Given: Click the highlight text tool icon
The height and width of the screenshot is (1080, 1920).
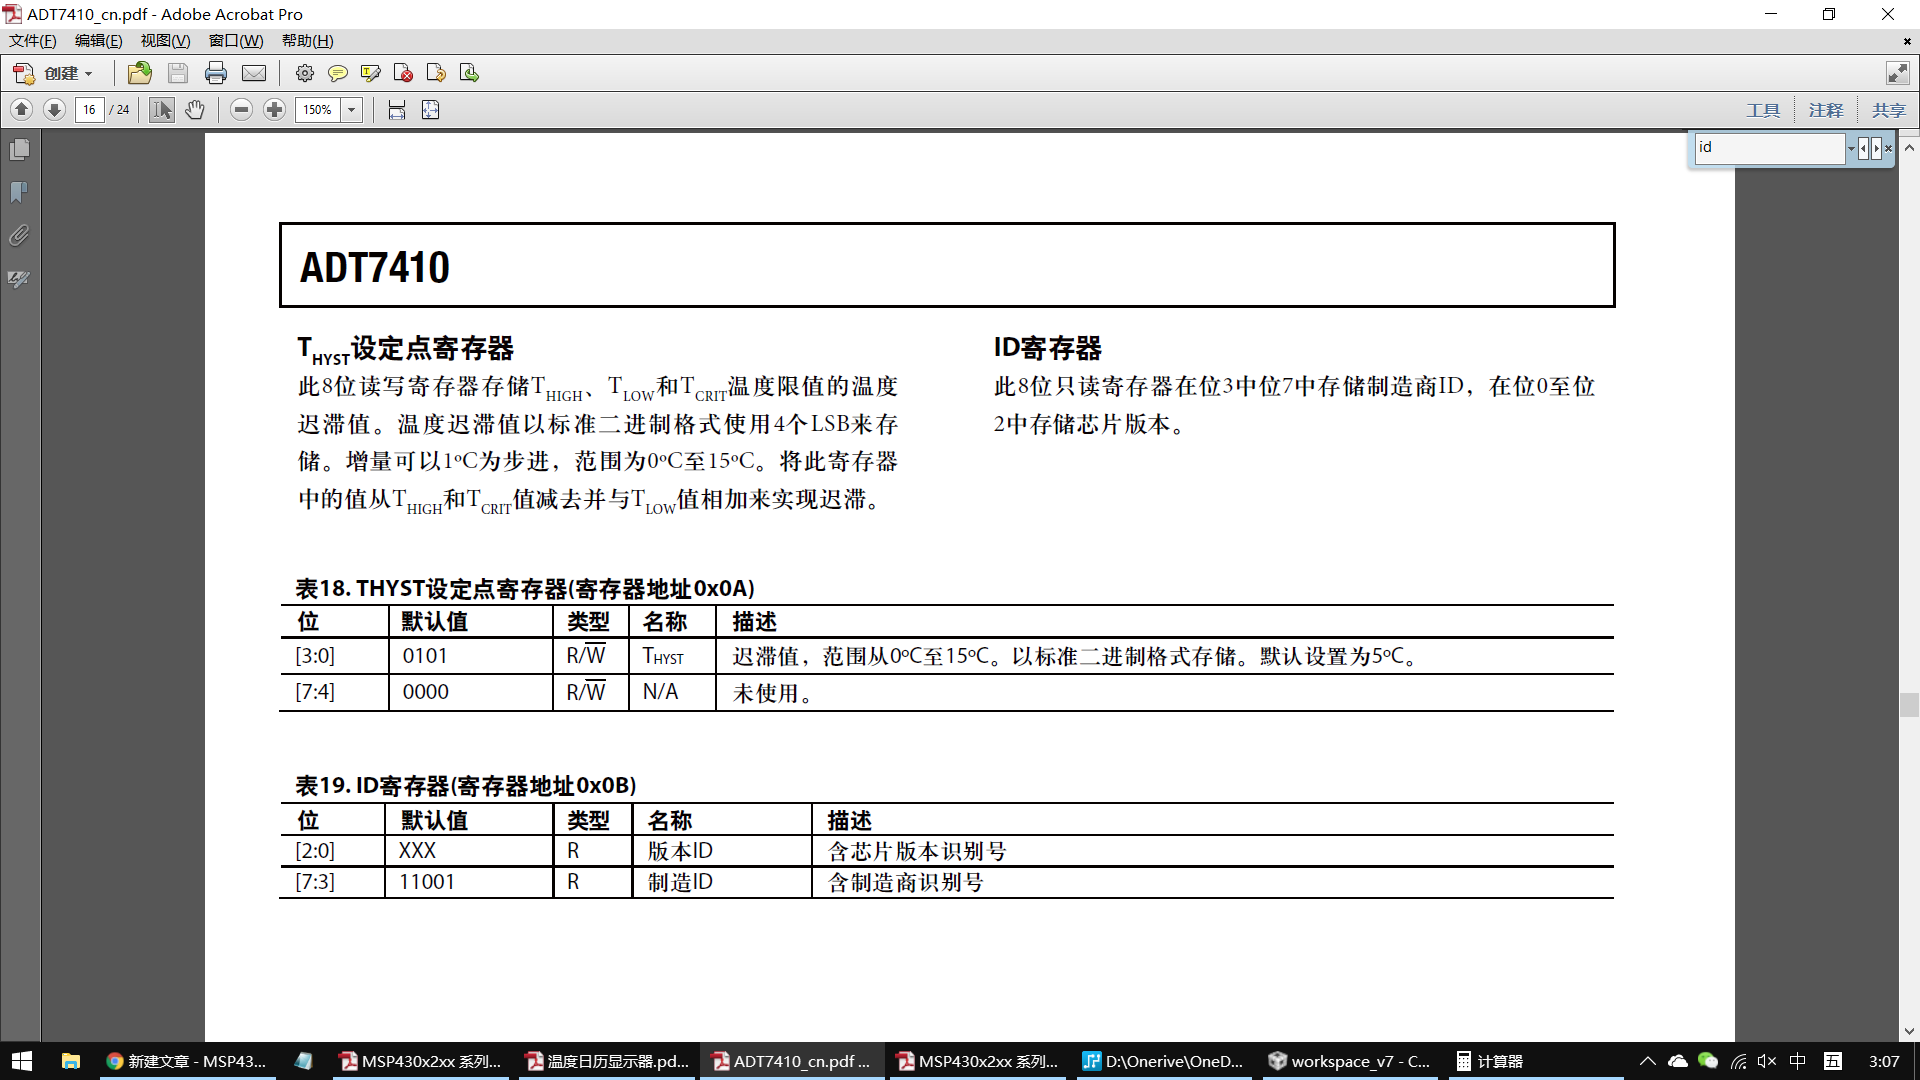Looking at the screenshot, I should [x=370, y=73].
